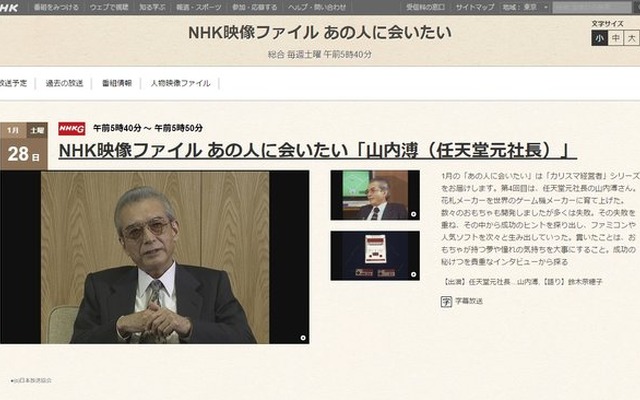Viewport: 640px width, 400px height.
Task: Set text size to 大
Action: 631,38
